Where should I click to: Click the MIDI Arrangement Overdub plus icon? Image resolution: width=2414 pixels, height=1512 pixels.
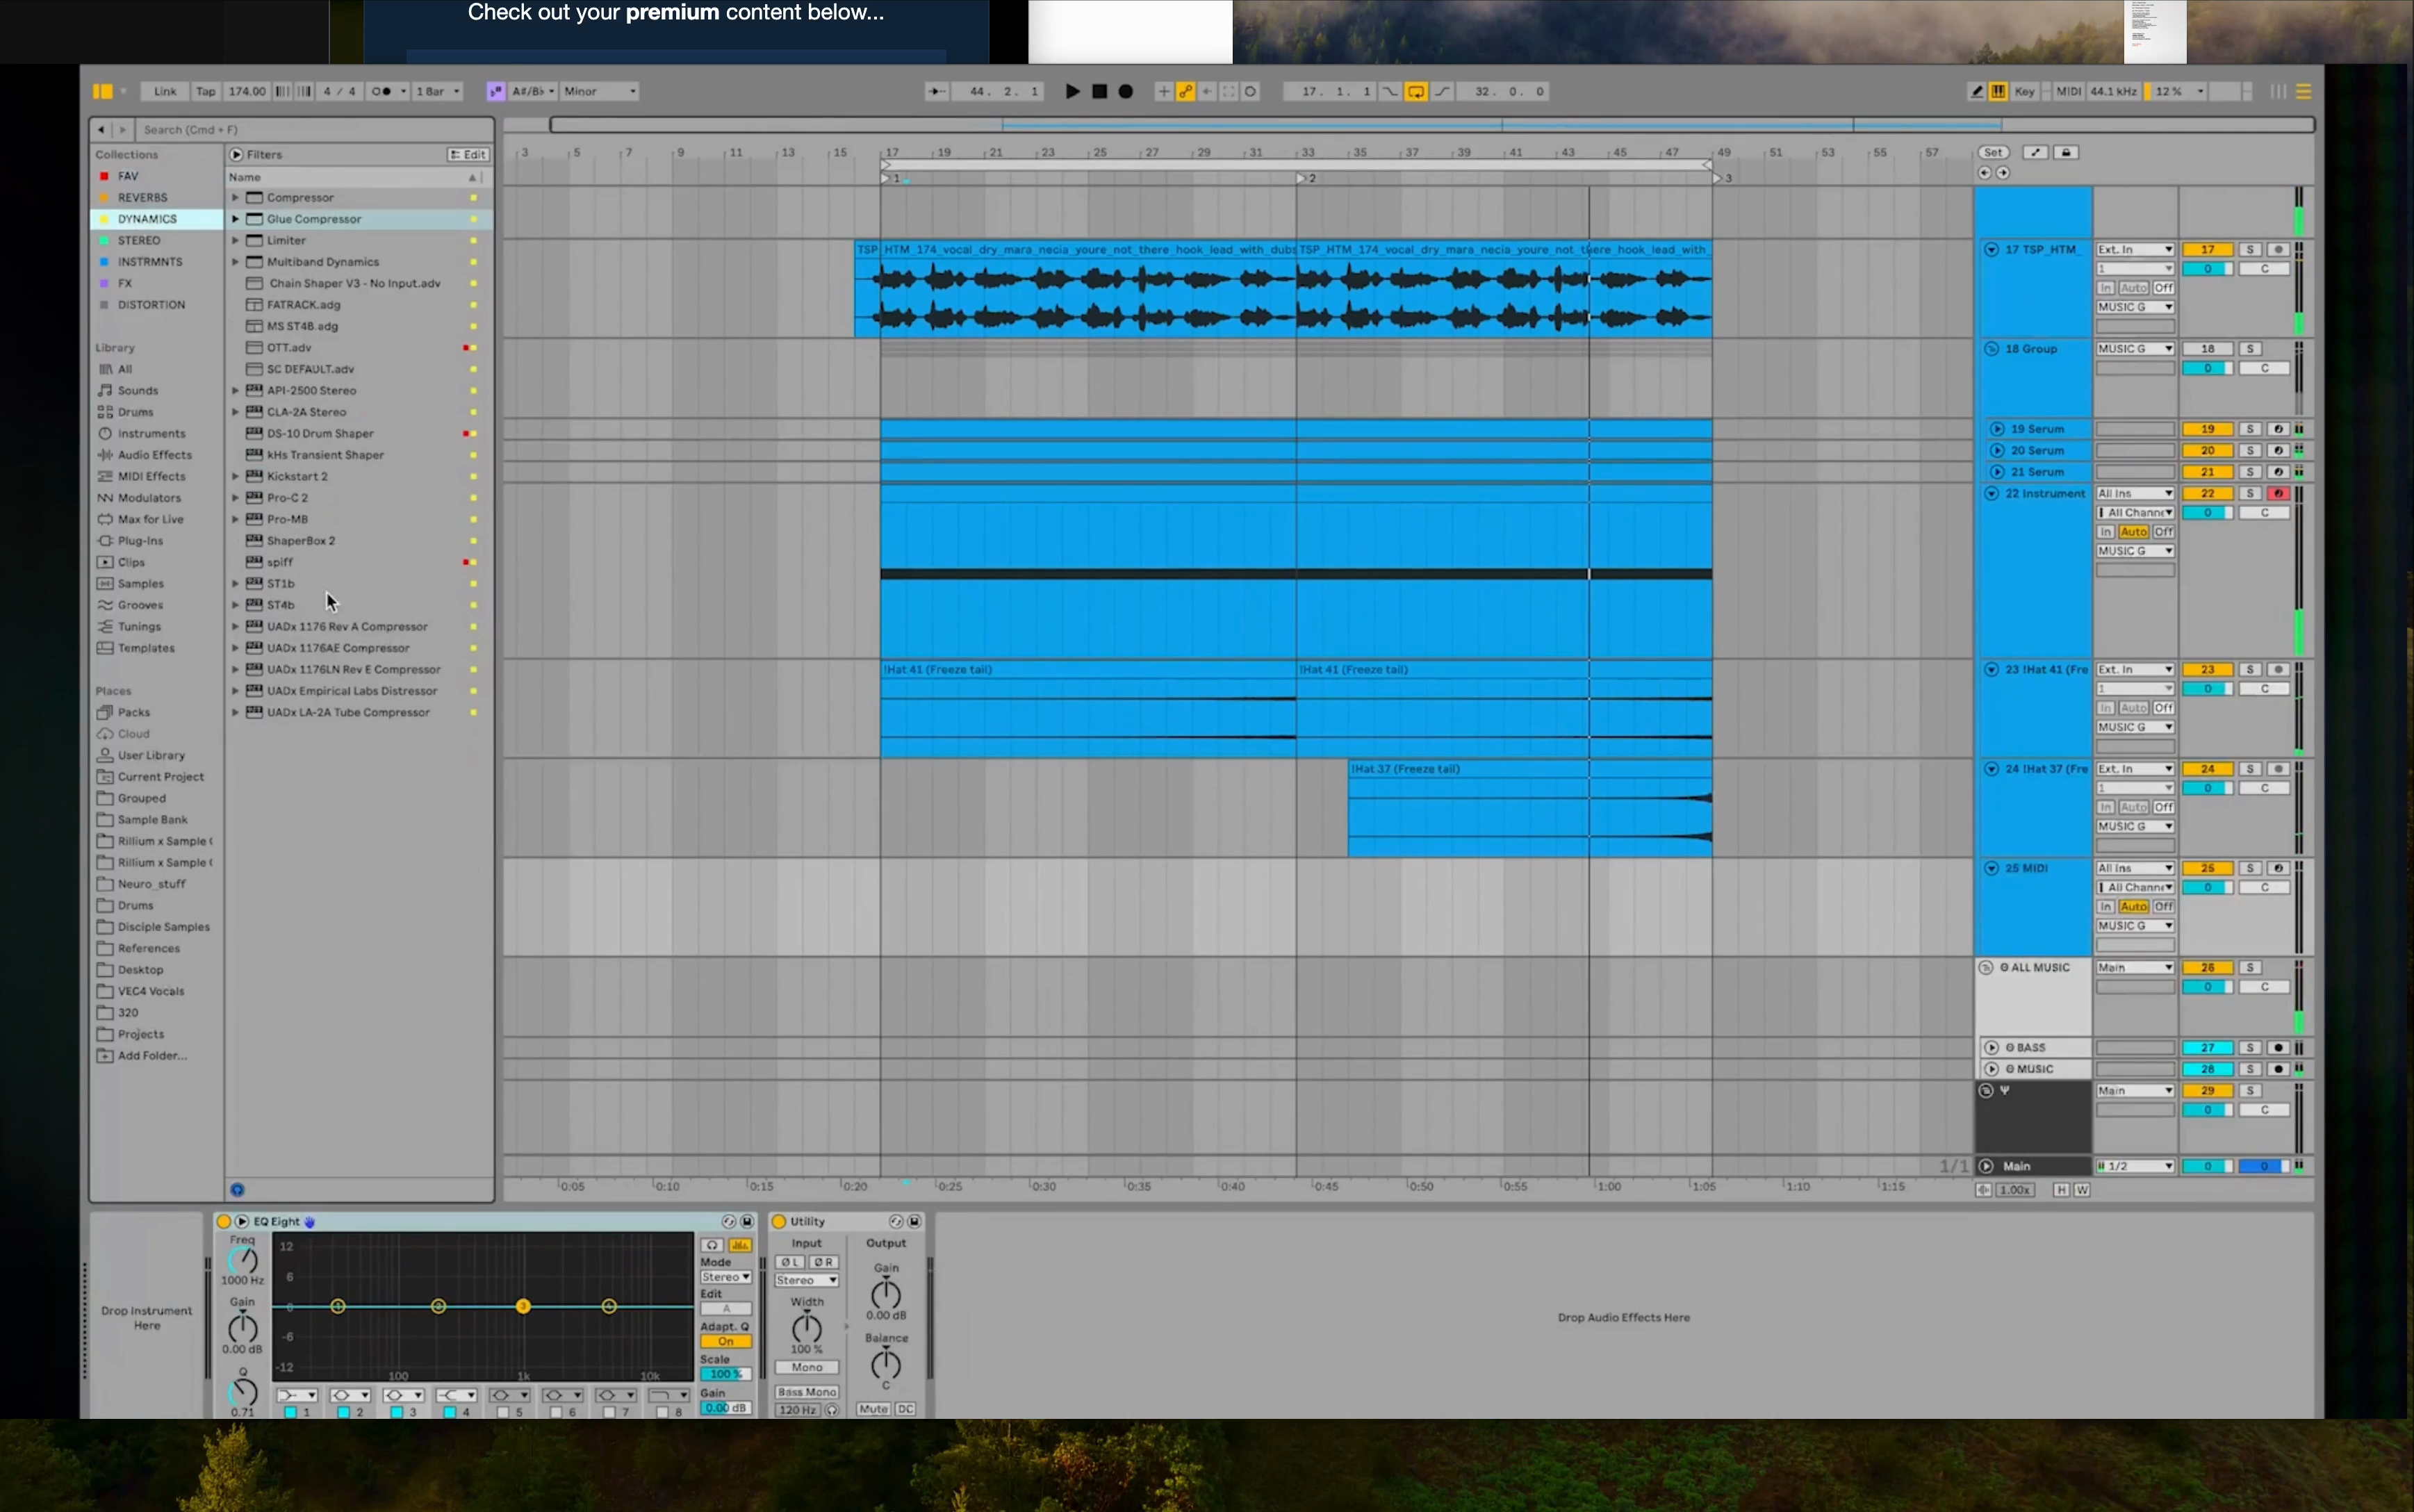[1163, 91]
